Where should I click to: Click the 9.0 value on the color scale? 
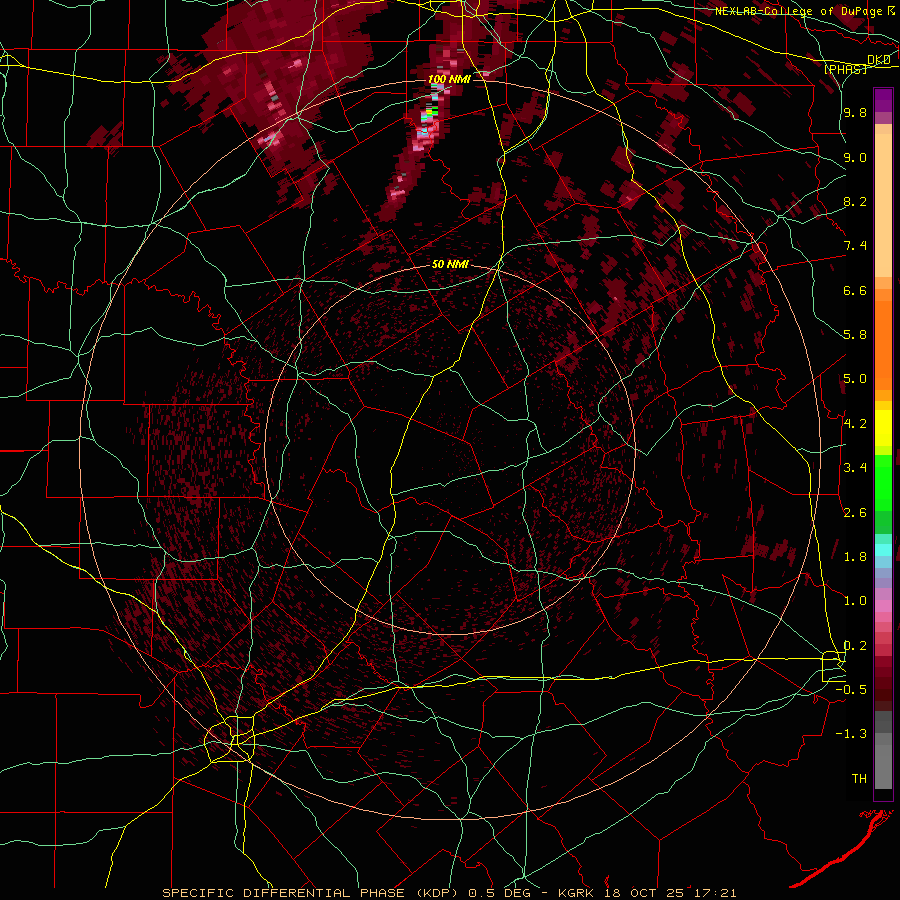(855, 157)
